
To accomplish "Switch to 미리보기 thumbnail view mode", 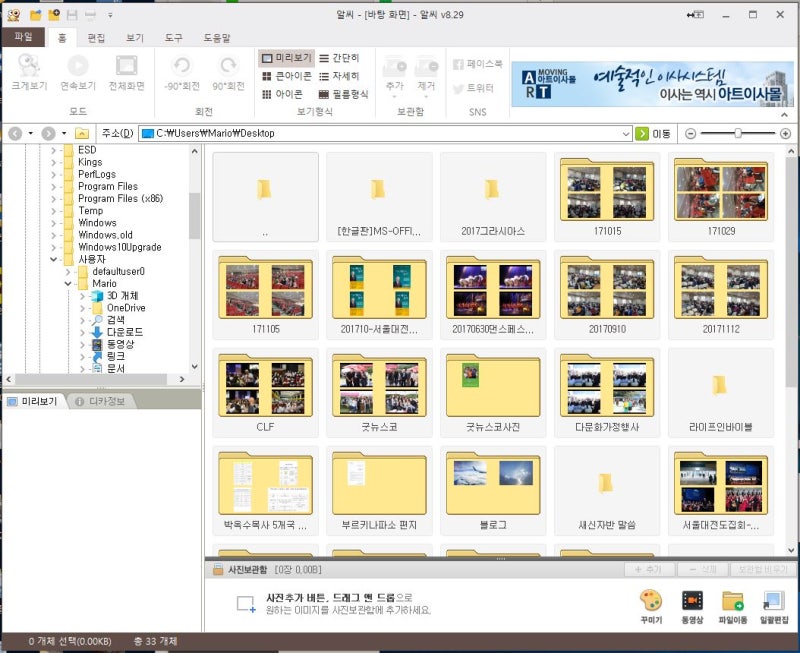I will [x=286, y=58].
